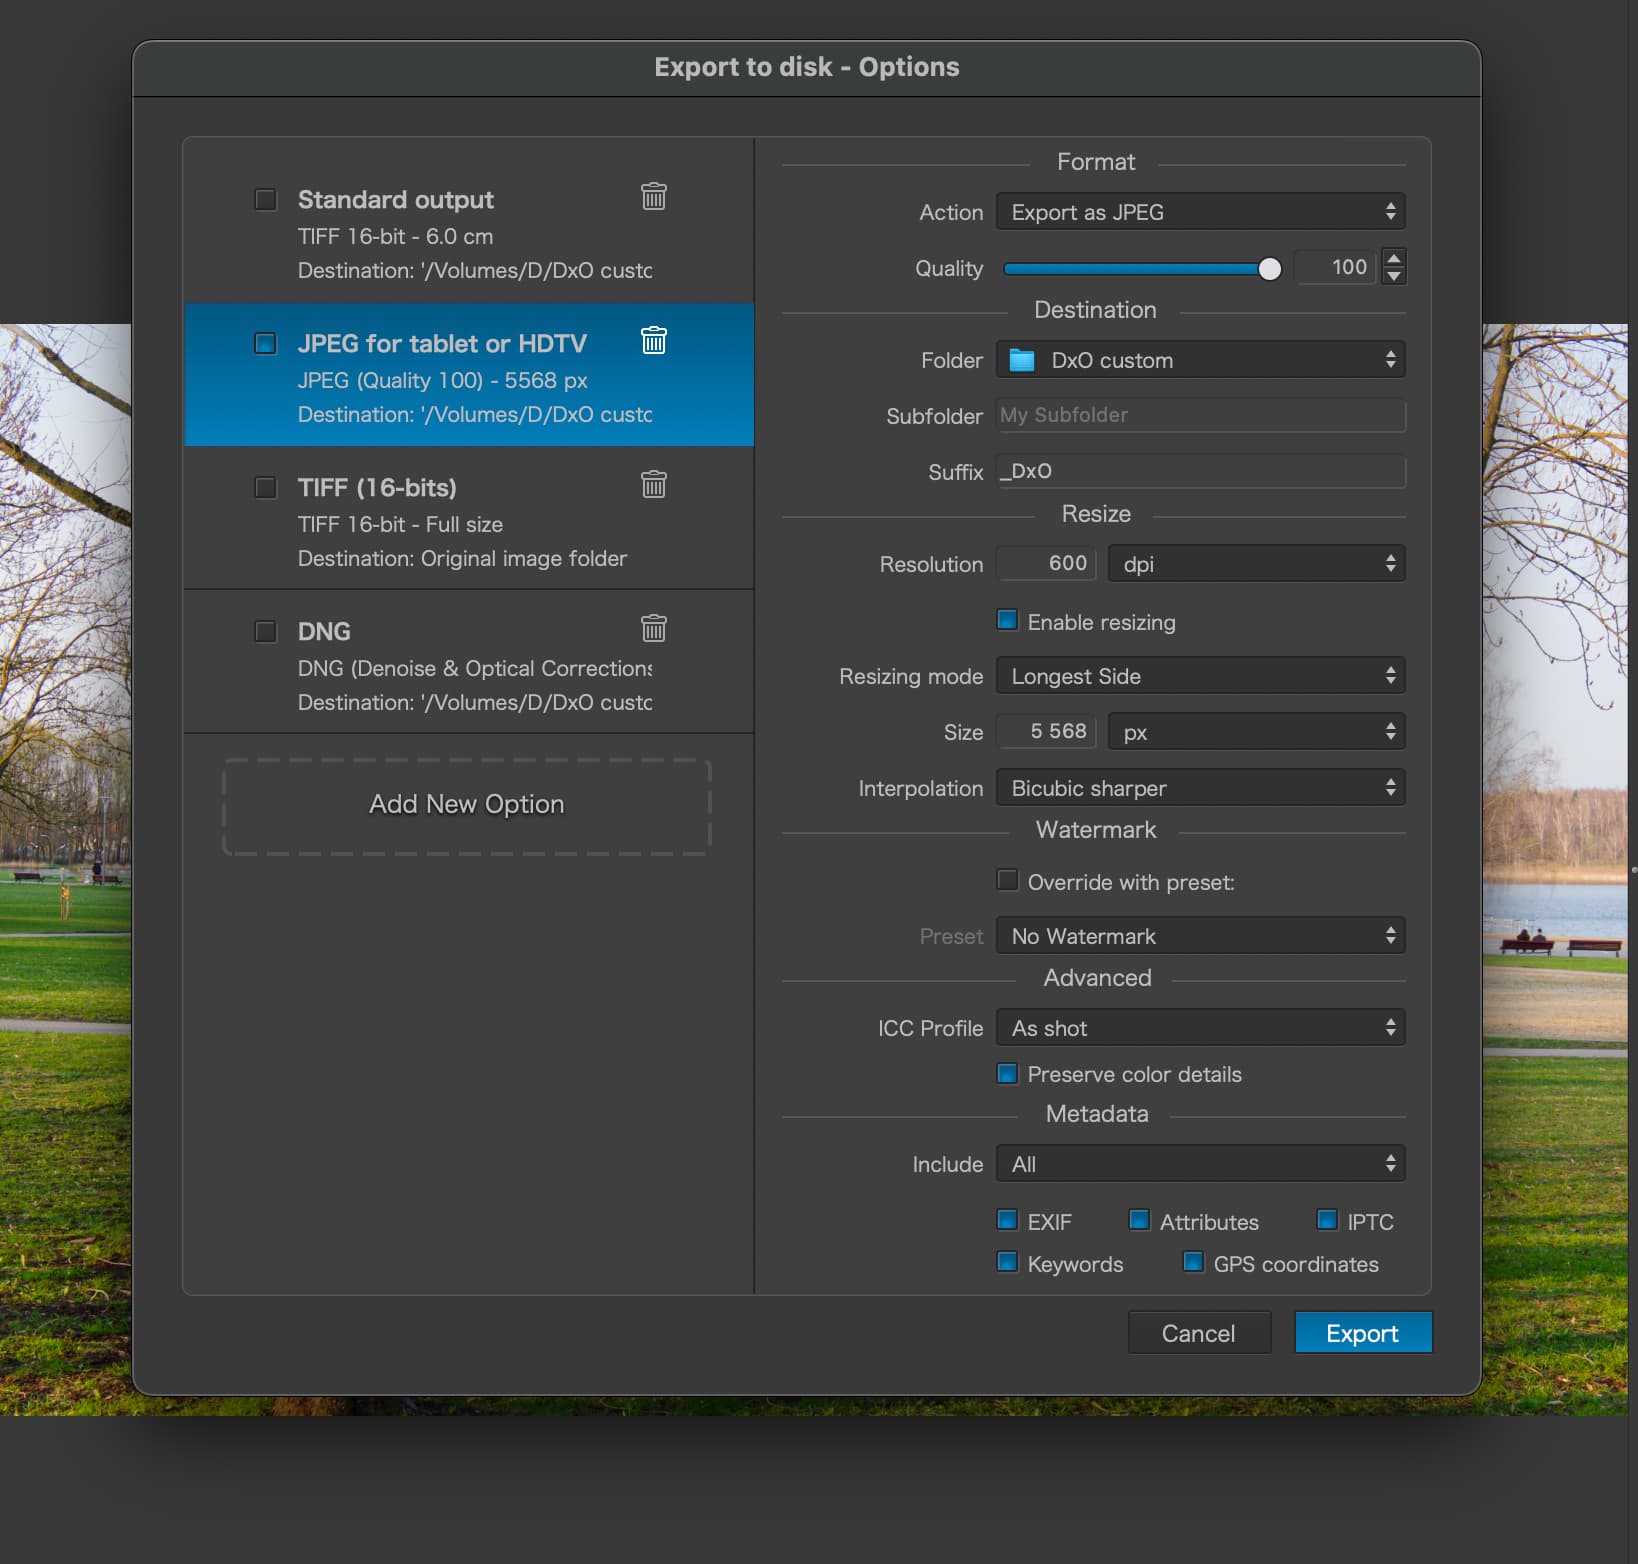Select the DNG option title
This screenshot has height=1564, width=1638.
[324, 631]
